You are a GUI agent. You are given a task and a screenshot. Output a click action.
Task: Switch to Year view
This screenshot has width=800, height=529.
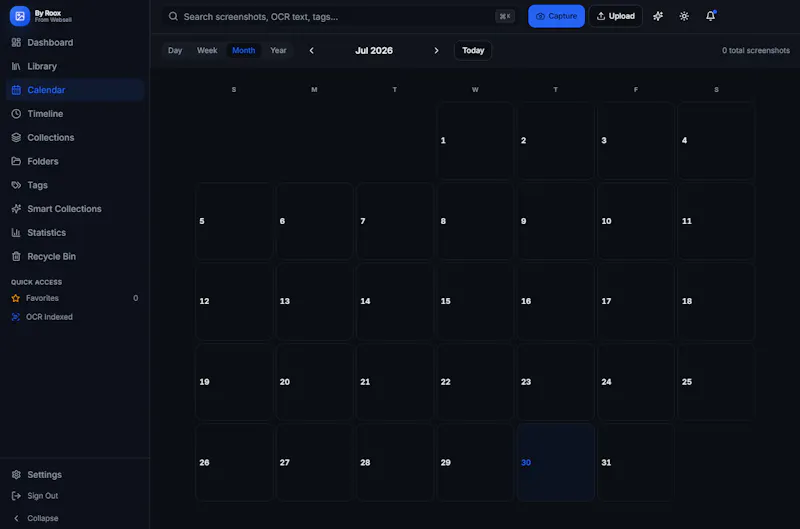278,51
